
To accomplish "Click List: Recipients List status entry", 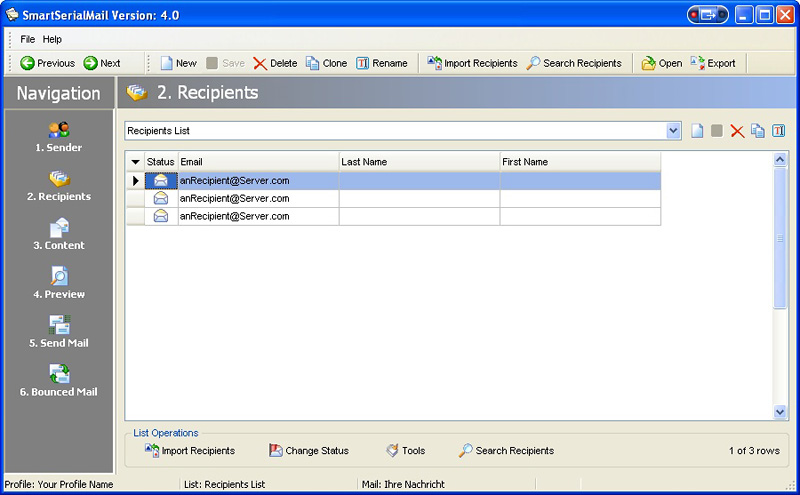I will coord(224,484).
